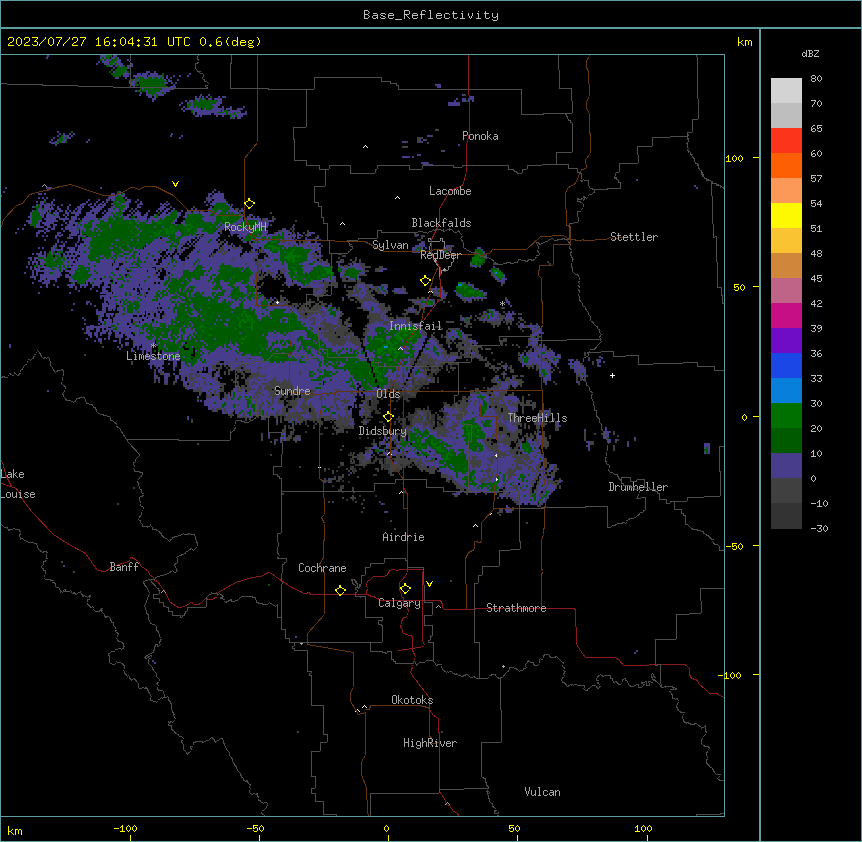Image resolution: width=862 pixels, height=842 pixels.
Task: Click the Lacombe city label
Action: 450,191
